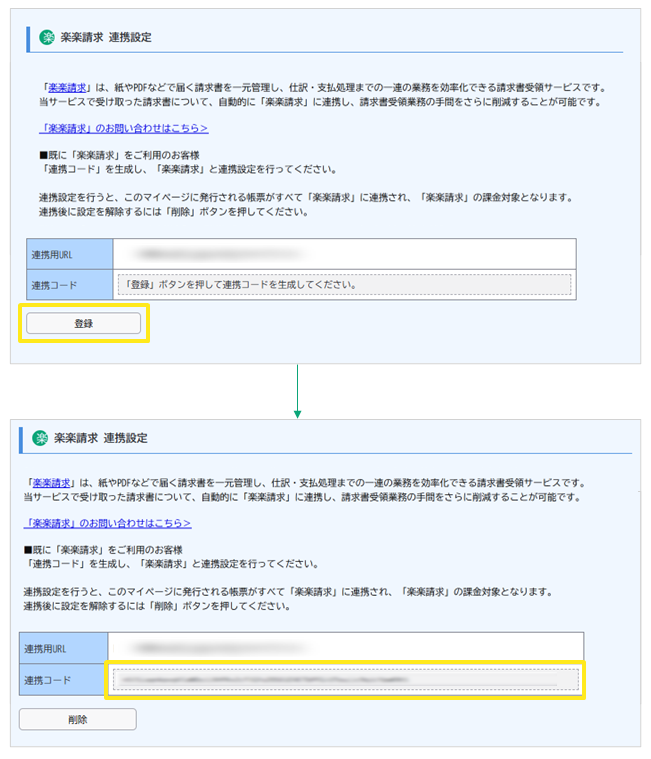
Task: Open upper 「楽楽請求」のお問い合わせはこちら link
Action: (123, 128)
